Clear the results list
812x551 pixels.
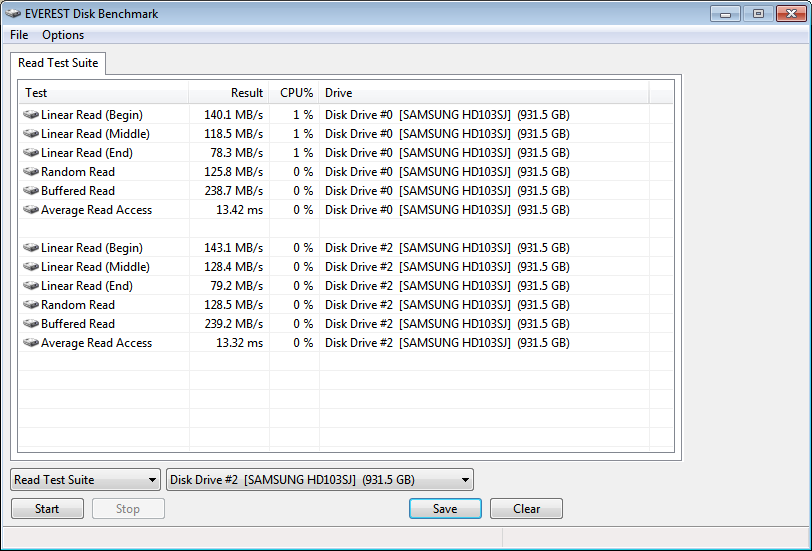click(x=526, y=509)
